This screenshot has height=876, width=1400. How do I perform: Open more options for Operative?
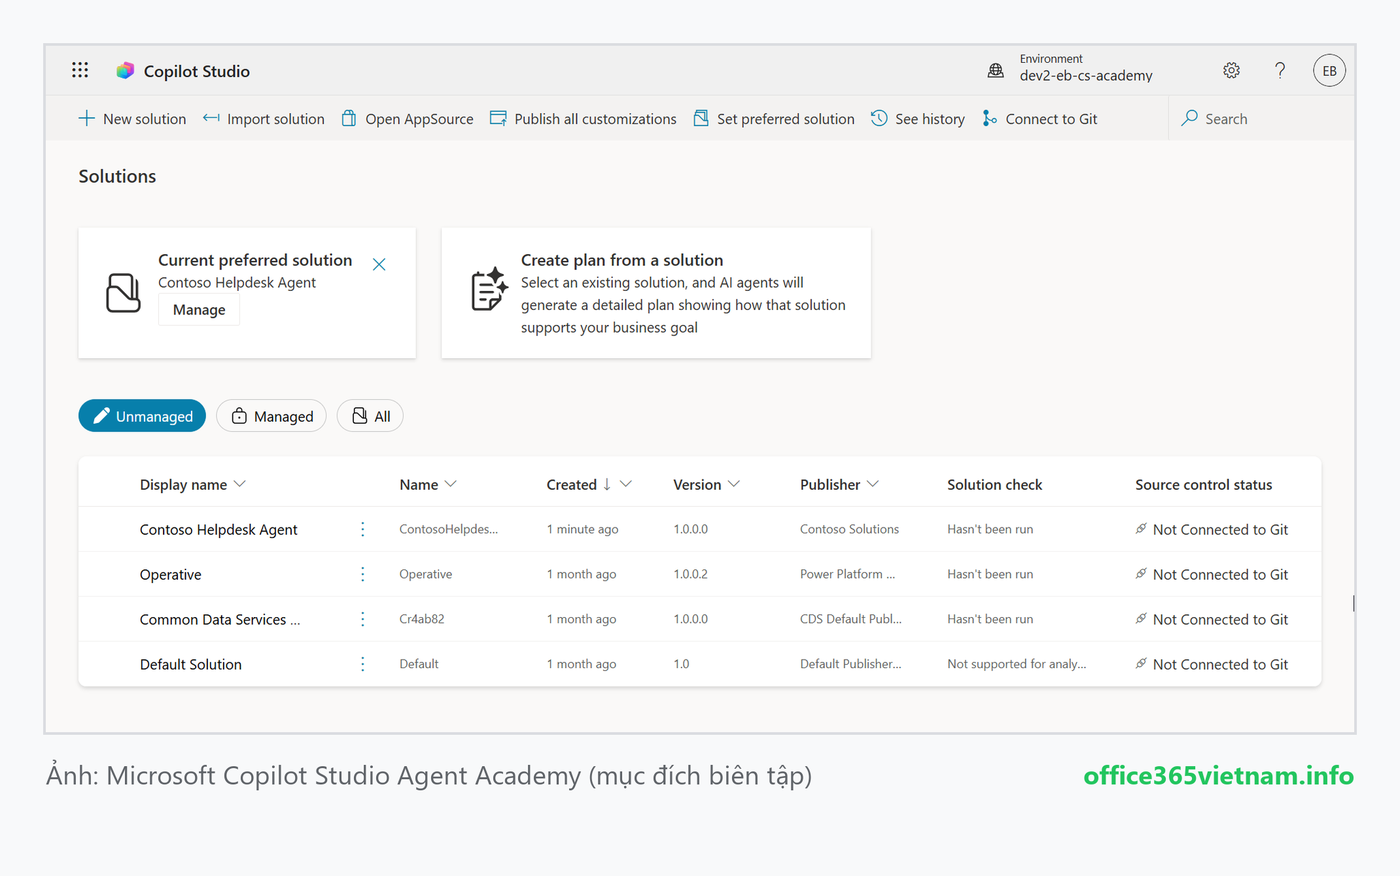(363, 574)
